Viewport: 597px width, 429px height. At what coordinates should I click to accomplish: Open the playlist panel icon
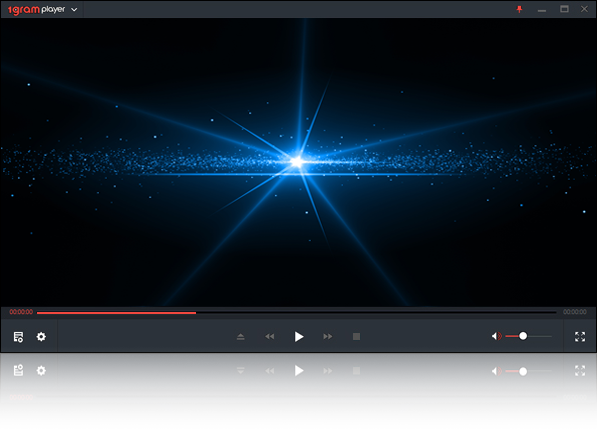tap(18, 337)
